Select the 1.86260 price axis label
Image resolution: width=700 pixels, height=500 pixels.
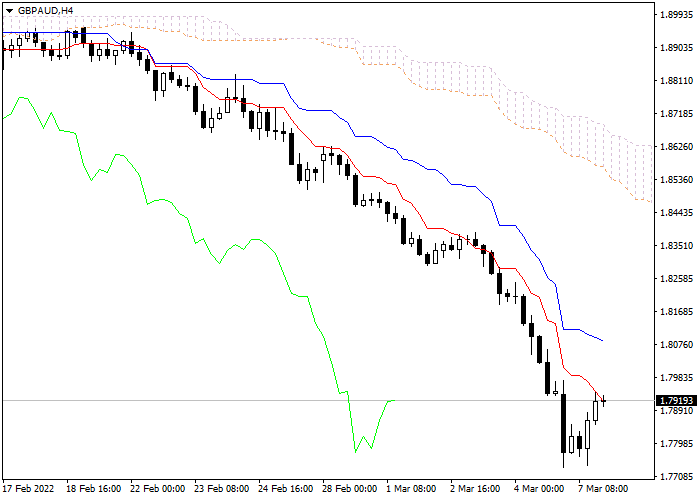[x=677, y=146]
